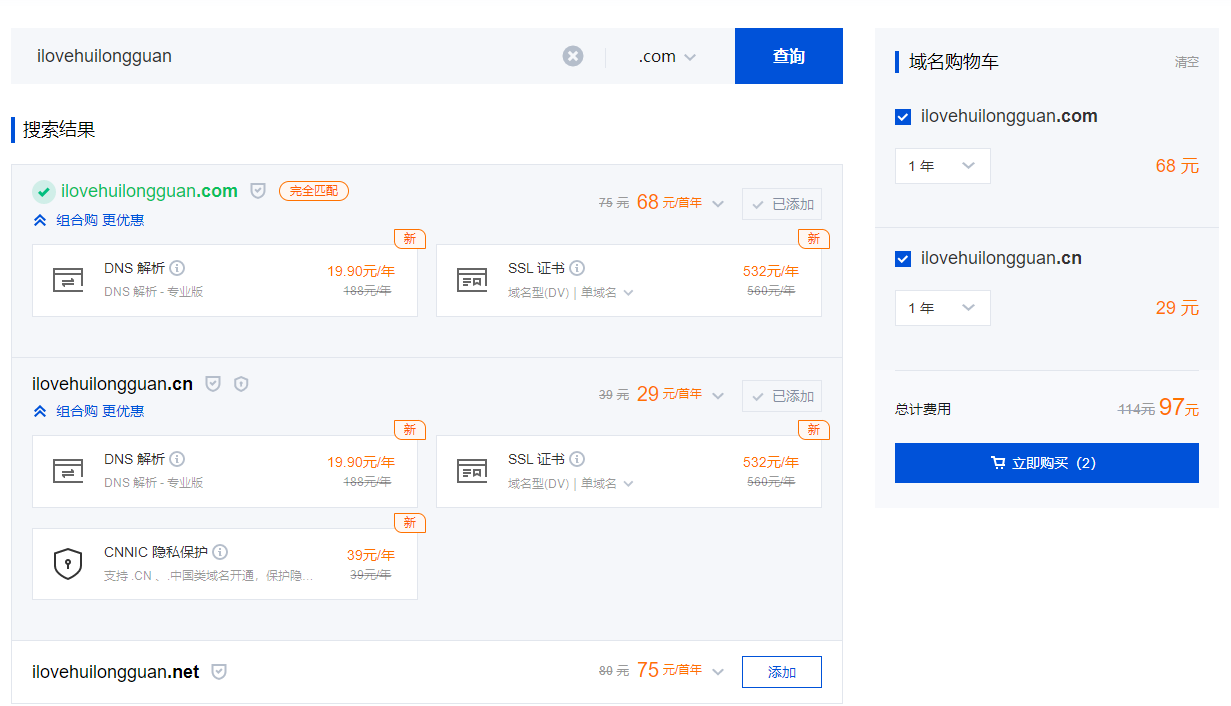Image resolution: width=1231 pixels, height=706 pixels.
Task: Click info icon next to first DNS 解析
Action: 177,268
